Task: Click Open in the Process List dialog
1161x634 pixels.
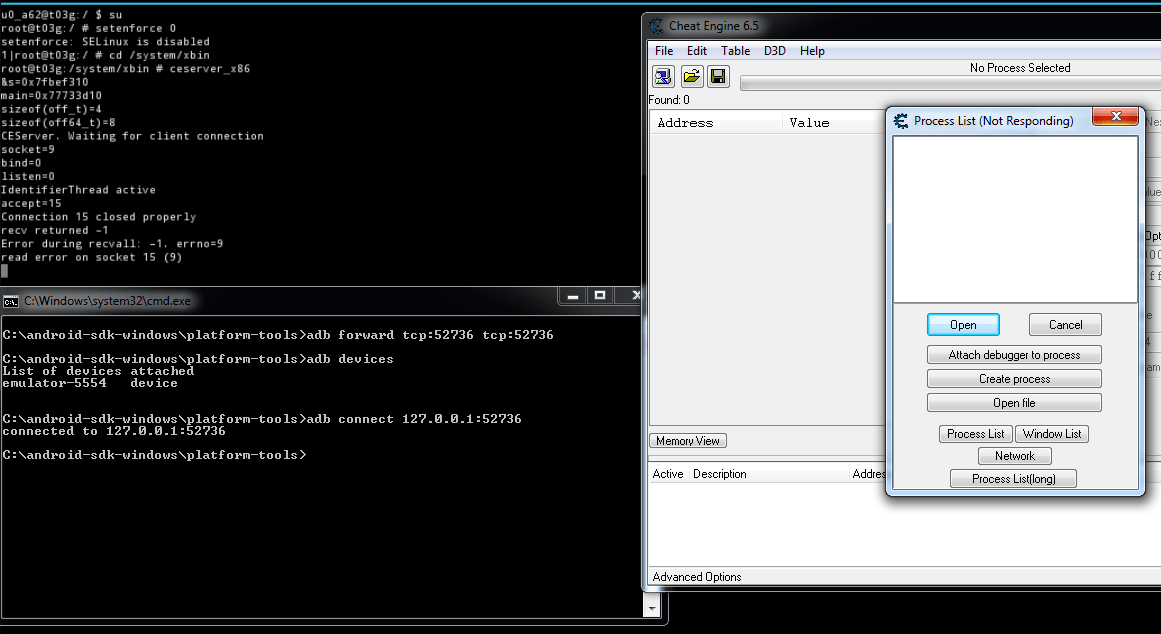Action: [962, 324]
